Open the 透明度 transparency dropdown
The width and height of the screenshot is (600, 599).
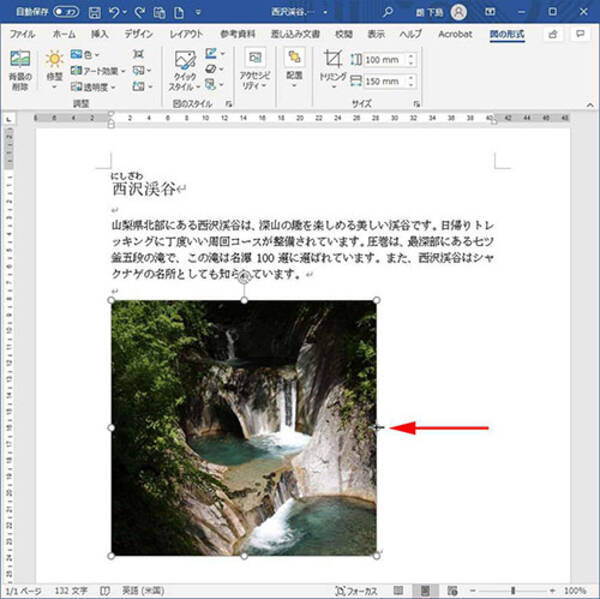(92, 87)
